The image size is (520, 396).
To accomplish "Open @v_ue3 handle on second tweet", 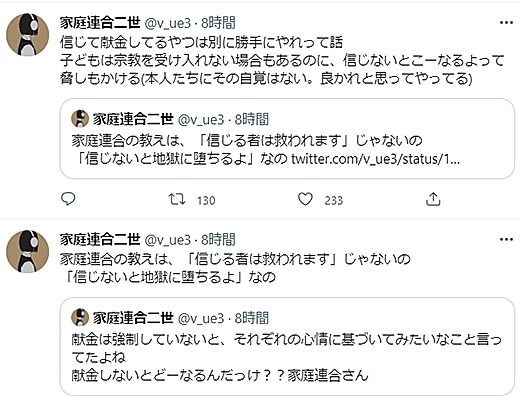I will pyautogui.click(x=168, y=240).
